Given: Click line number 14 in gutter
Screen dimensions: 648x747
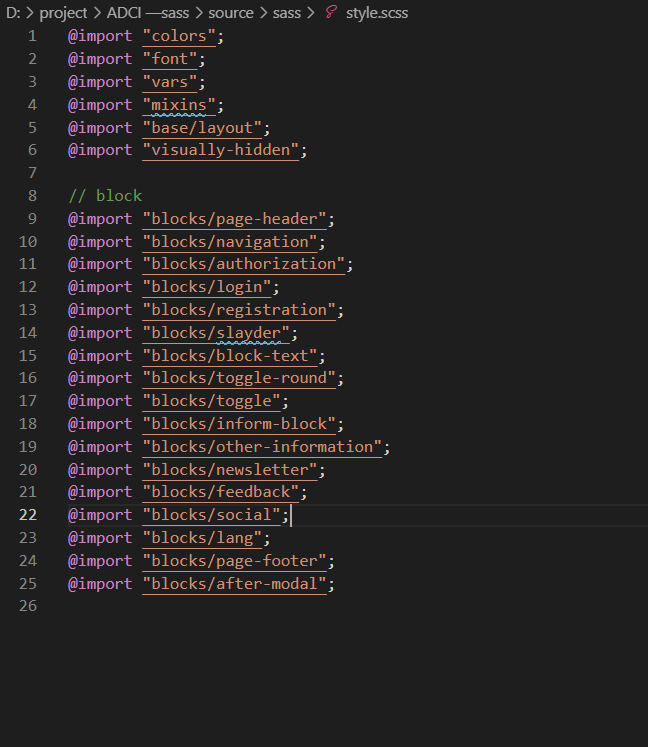Looking at the screenshot, I should tap(28, 333).
